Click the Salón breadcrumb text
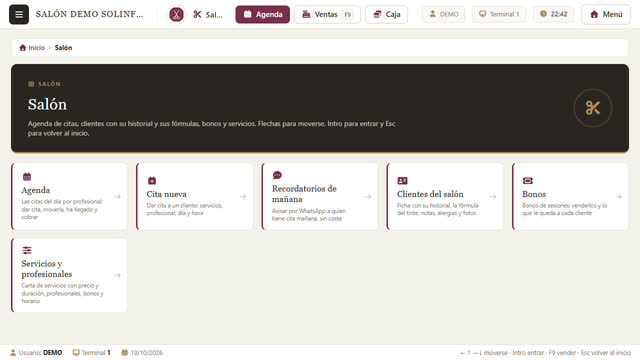640x360 pixels. coord(63,48)
